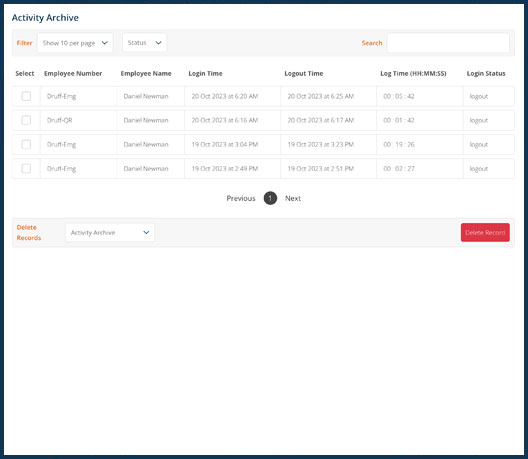Click the Search input field
Image resolution: width=528 pixels, height=459 pixels.
pyautogui.click(x=448, y=43)
